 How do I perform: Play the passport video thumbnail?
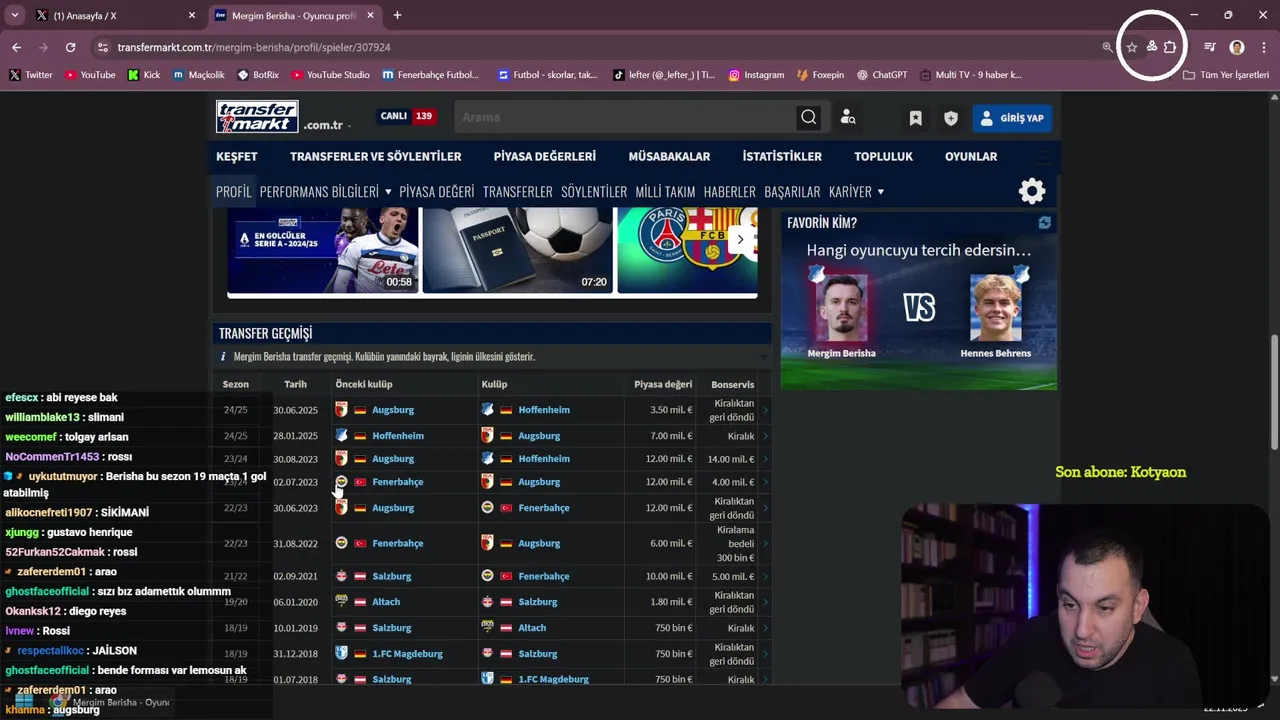[x=517, y=250]
